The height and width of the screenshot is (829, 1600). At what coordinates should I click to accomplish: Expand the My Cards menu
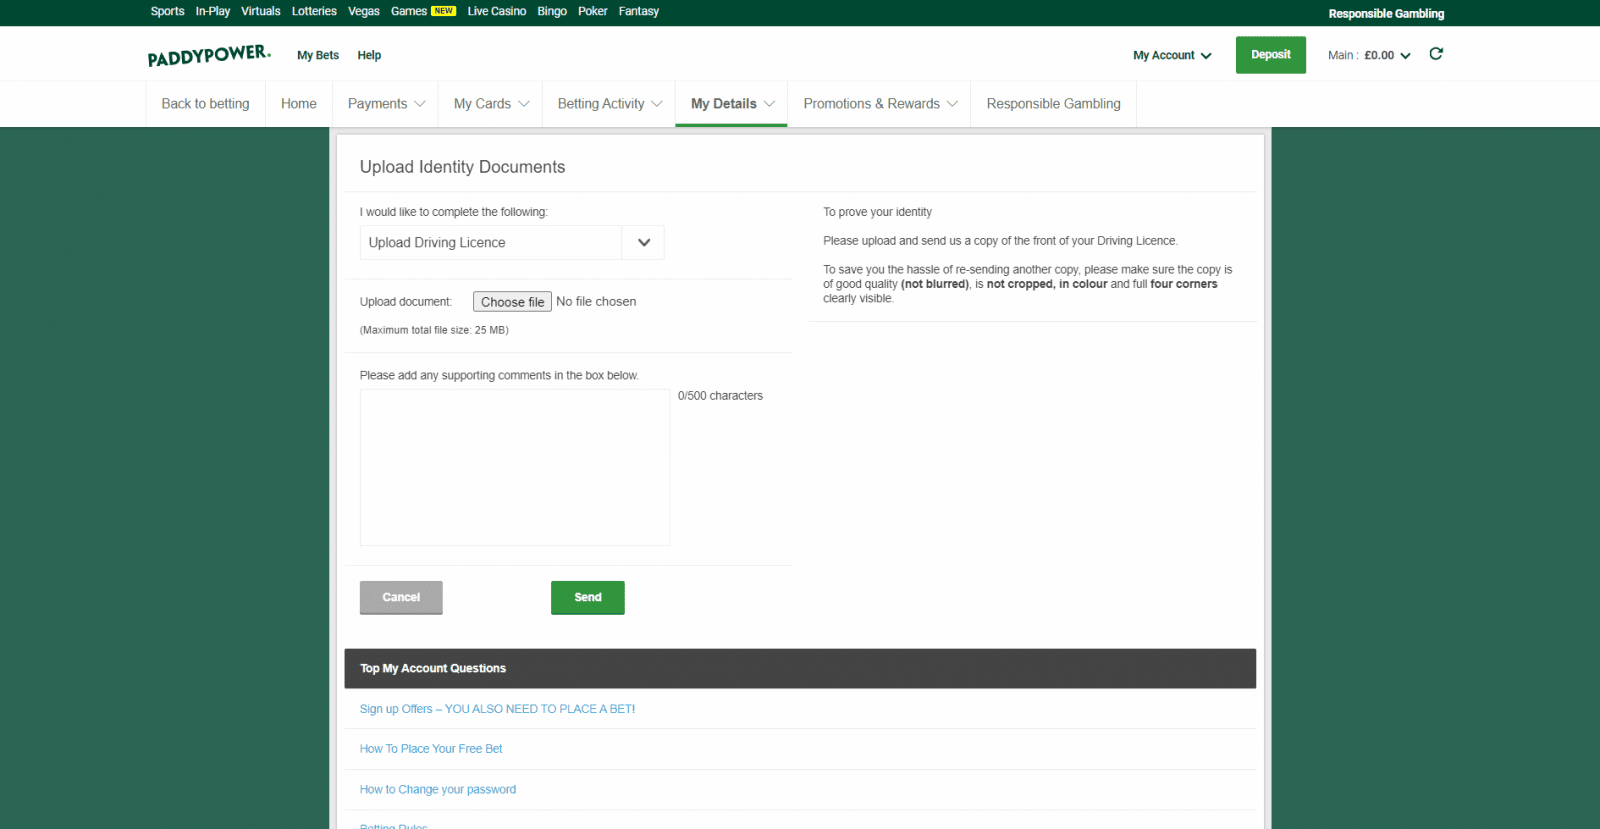[x=491, y=104]
